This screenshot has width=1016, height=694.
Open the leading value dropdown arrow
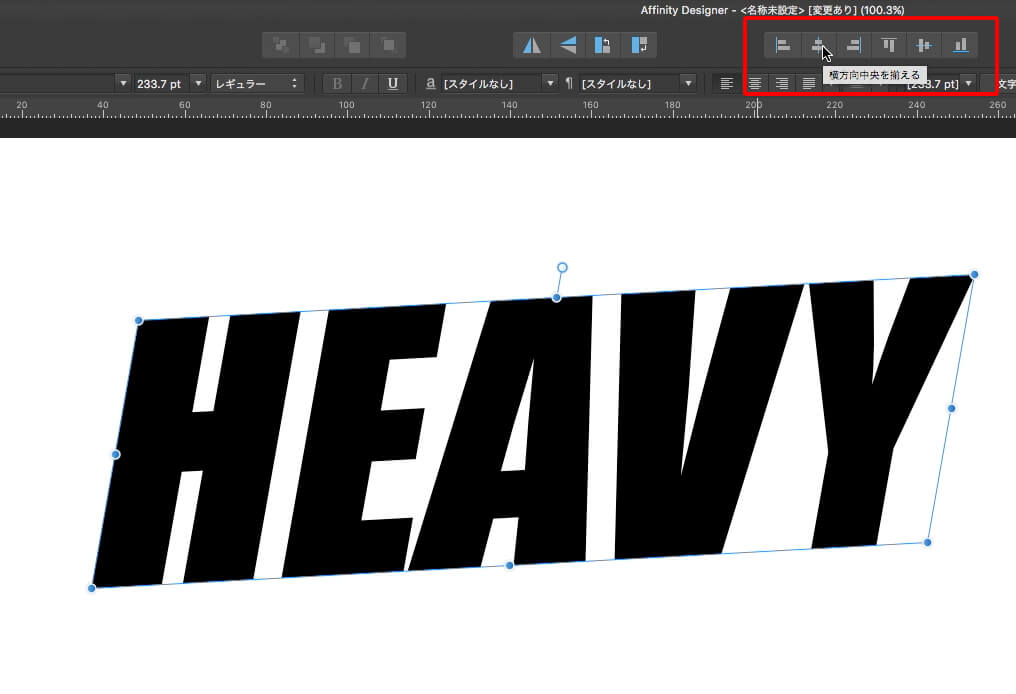tap(969, 84)
